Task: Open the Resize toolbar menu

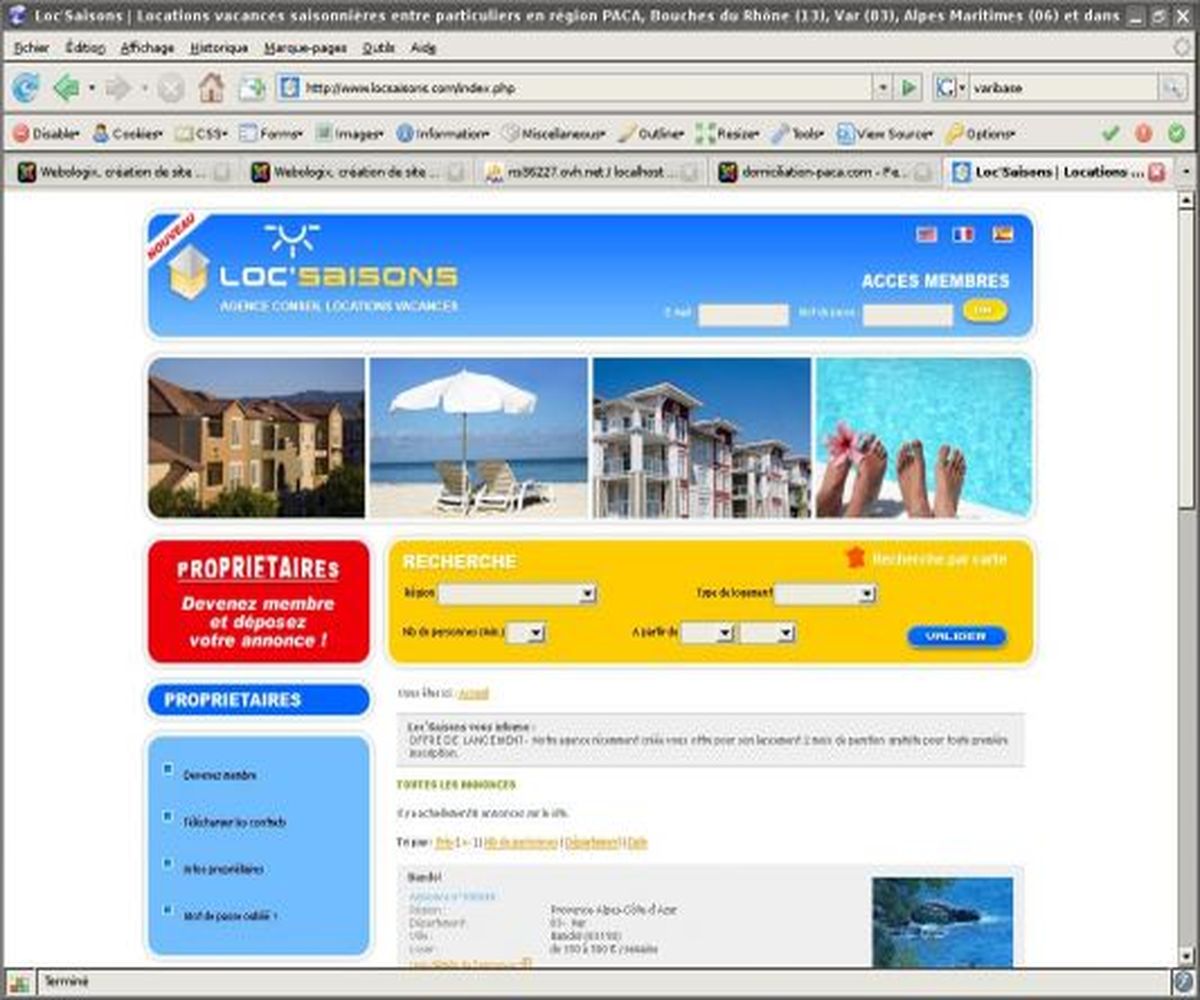Action: pos(727,133)
